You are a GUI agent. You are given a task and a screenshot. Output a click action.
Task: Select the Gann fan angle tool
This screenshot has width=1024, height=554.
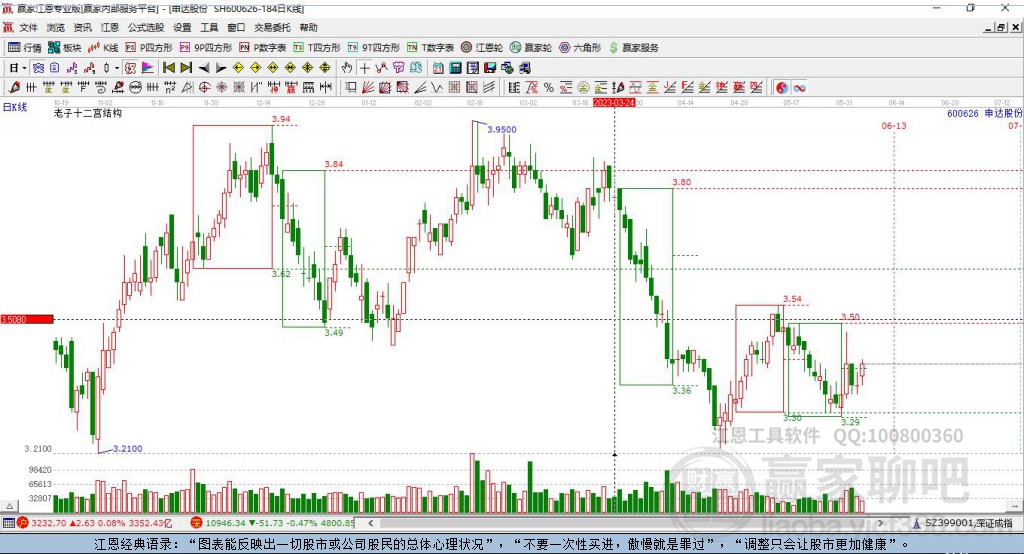click(x=368, y=88)
